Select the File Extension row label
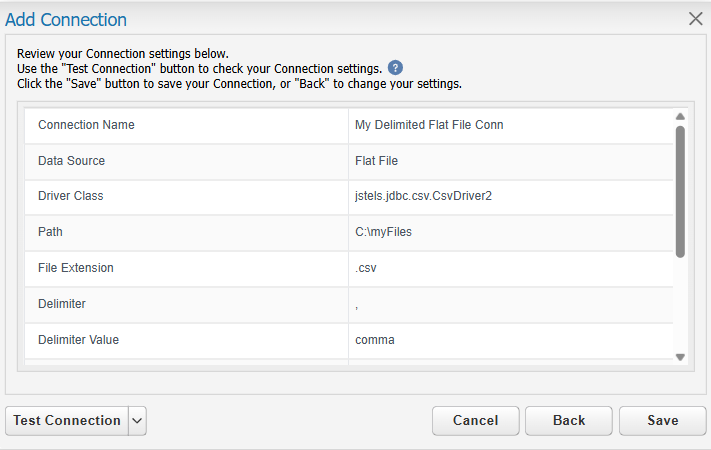 coord(76,268)
